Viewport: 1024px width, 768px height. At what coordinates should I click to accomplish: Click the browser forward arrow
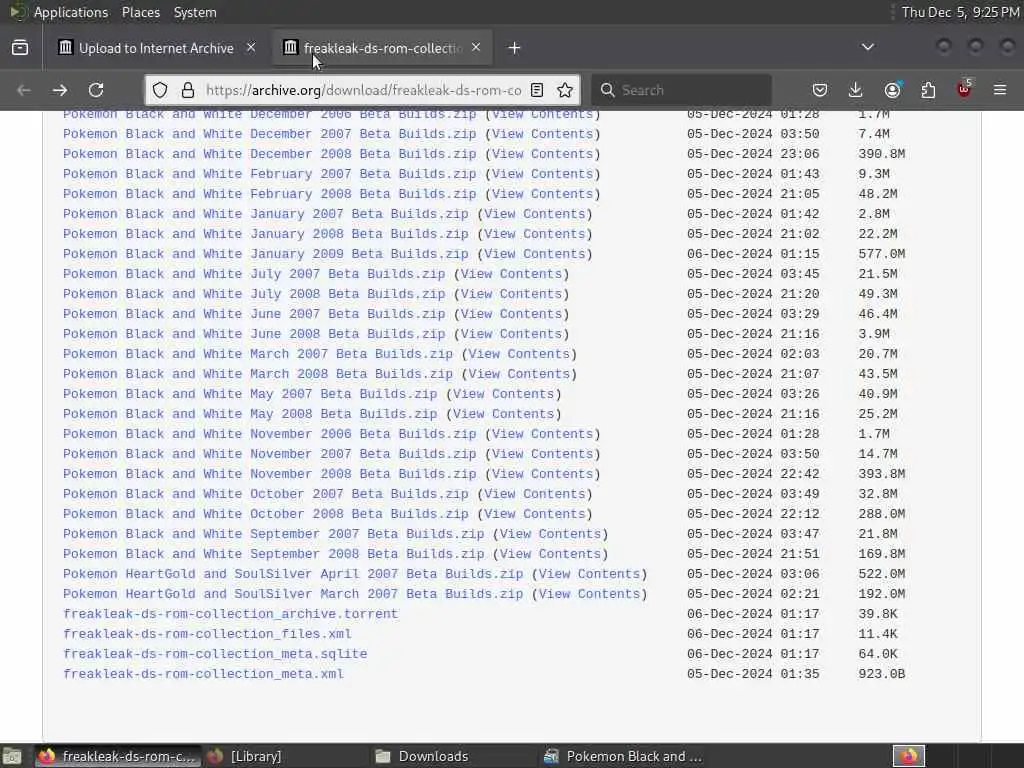coord(60,90)
